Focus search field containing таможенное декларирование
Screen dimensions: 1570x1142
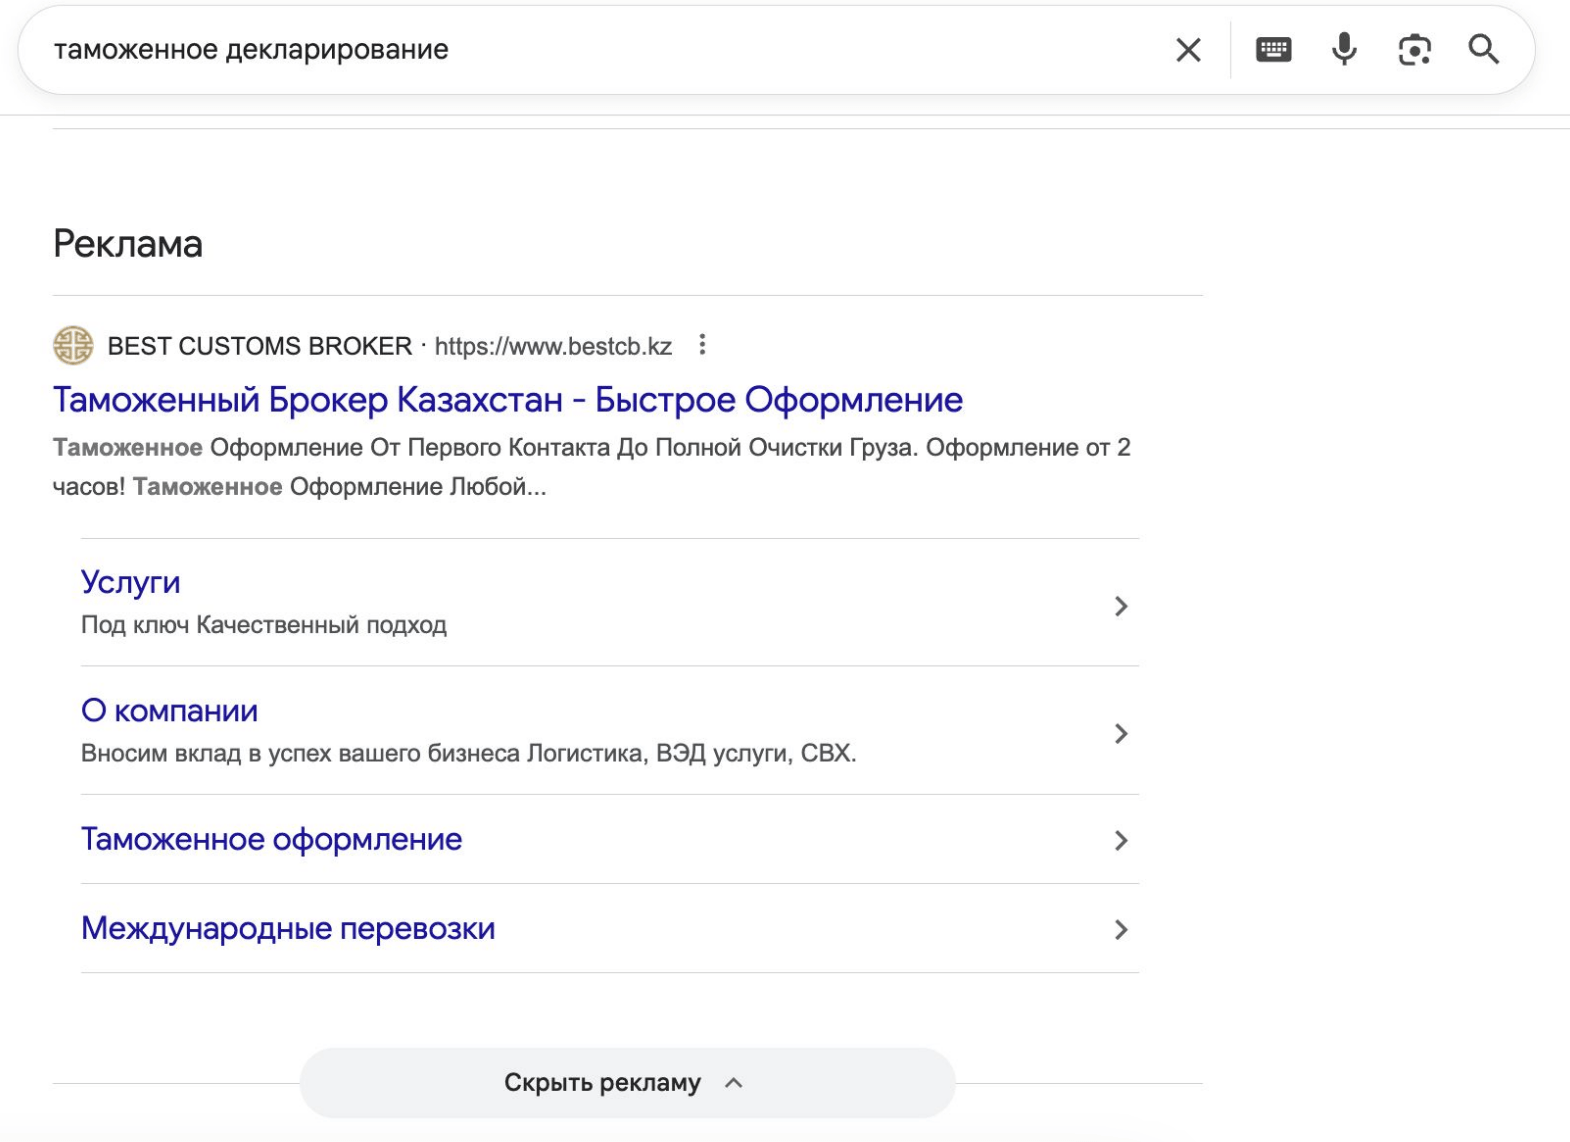click(x=600, y=50)
